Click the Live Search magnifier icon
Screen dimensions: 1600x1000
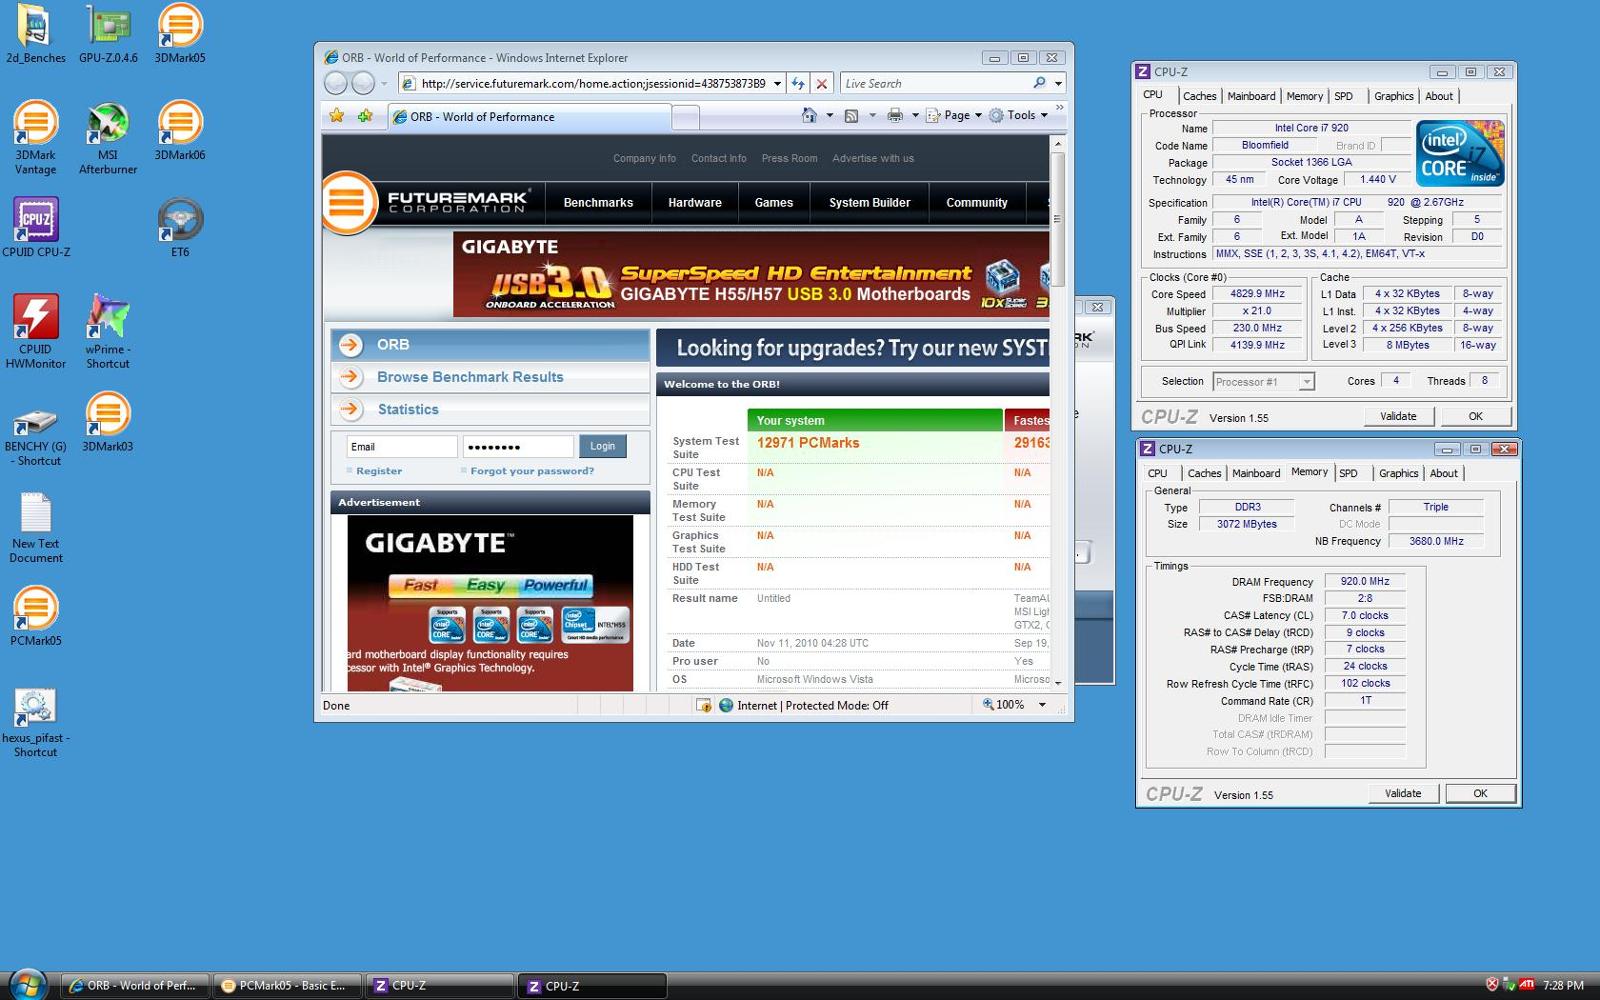click(1039, 83)
